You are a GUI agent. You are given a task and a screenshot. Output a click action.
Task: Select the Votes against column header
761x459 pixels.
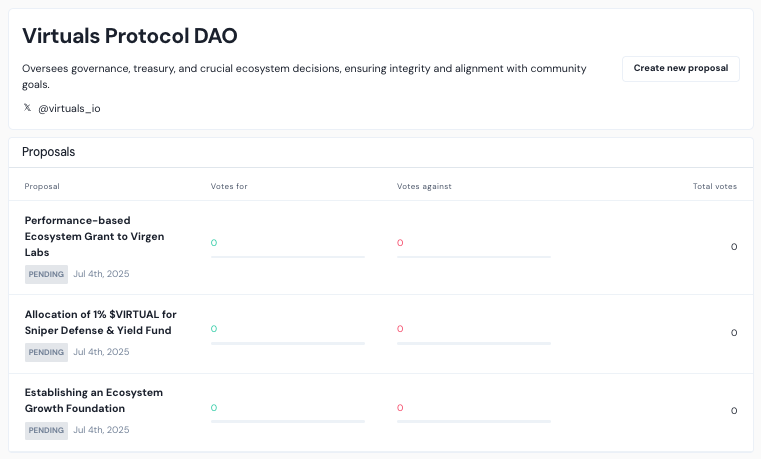coord(424,186)
